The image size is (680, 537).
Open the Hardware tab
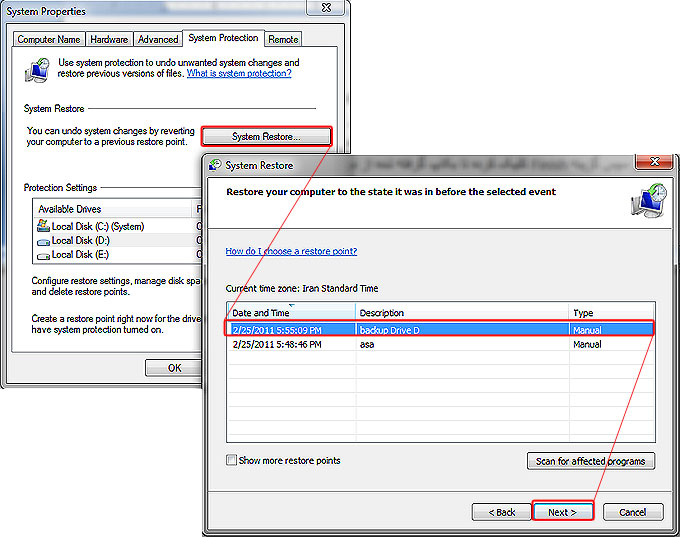109,40
